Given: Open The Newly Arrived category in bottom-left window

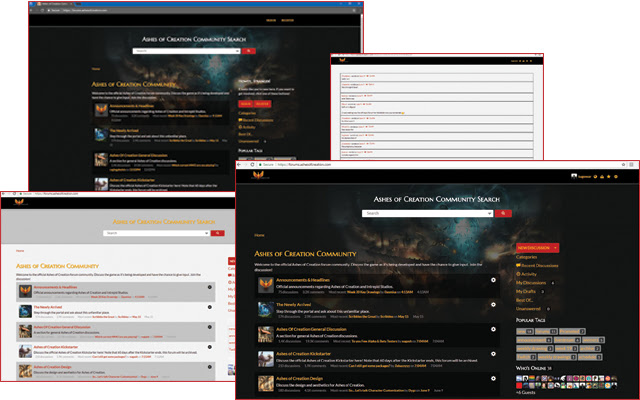Looking at the screenshot, I should tap(48, 307).
